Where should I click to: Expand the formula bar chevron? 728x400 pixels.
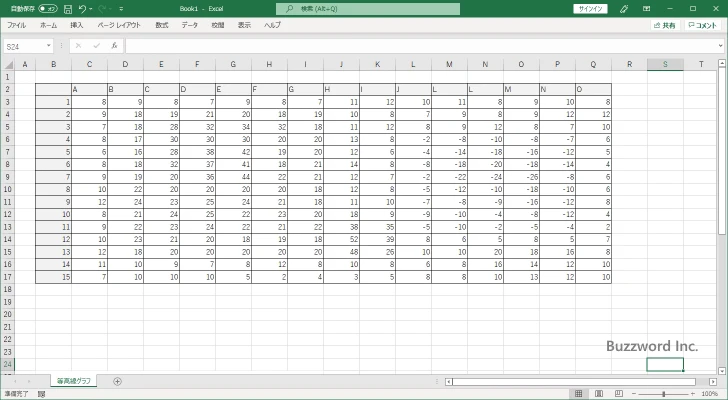(x=721, y=46)
